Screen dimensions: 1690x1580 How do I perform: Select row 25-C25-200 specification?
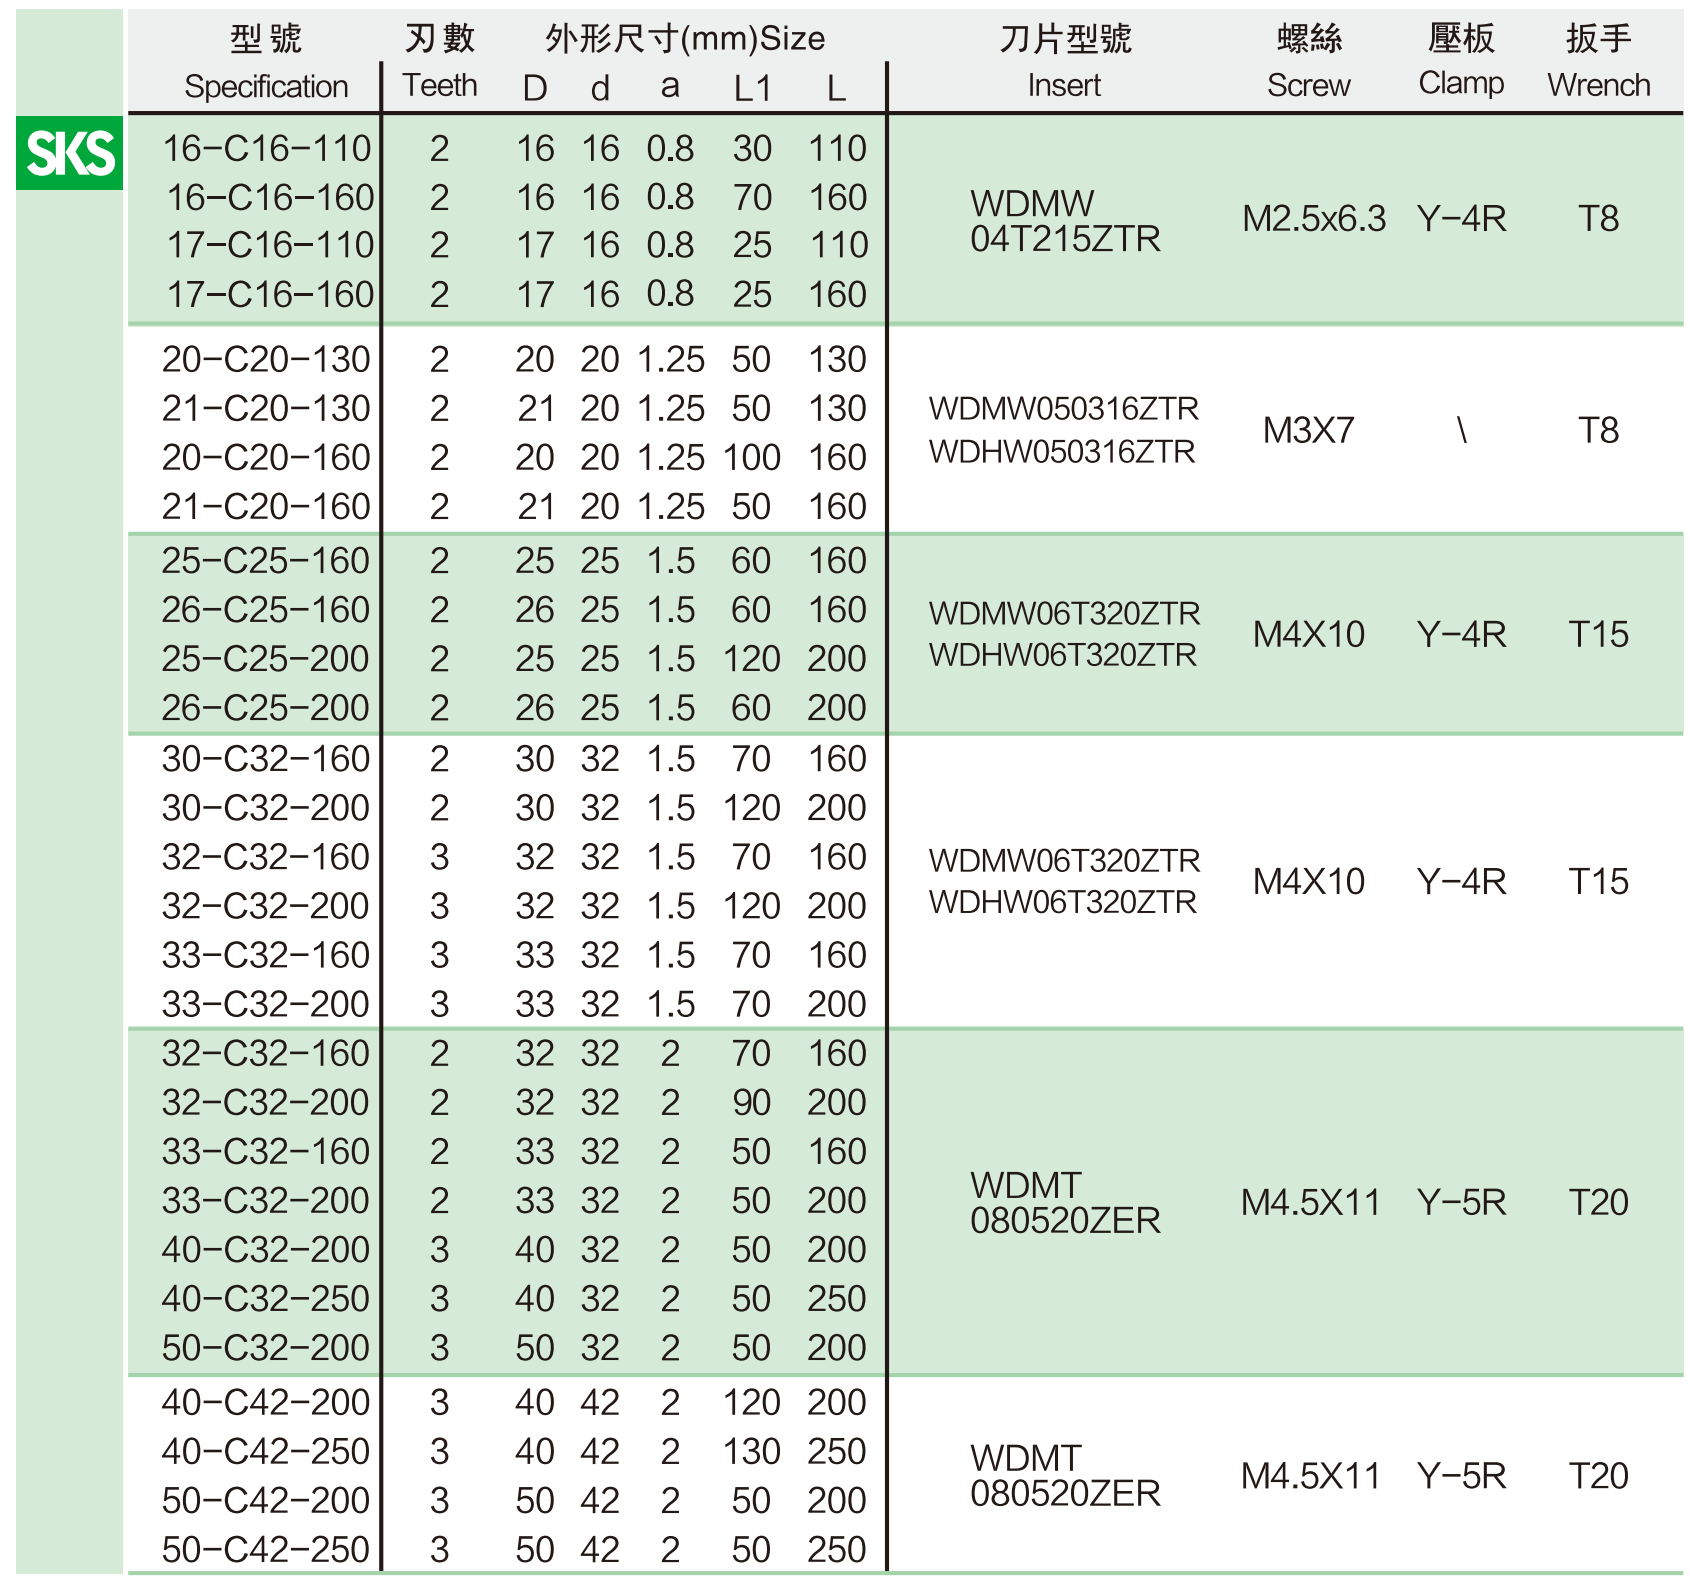266,659
